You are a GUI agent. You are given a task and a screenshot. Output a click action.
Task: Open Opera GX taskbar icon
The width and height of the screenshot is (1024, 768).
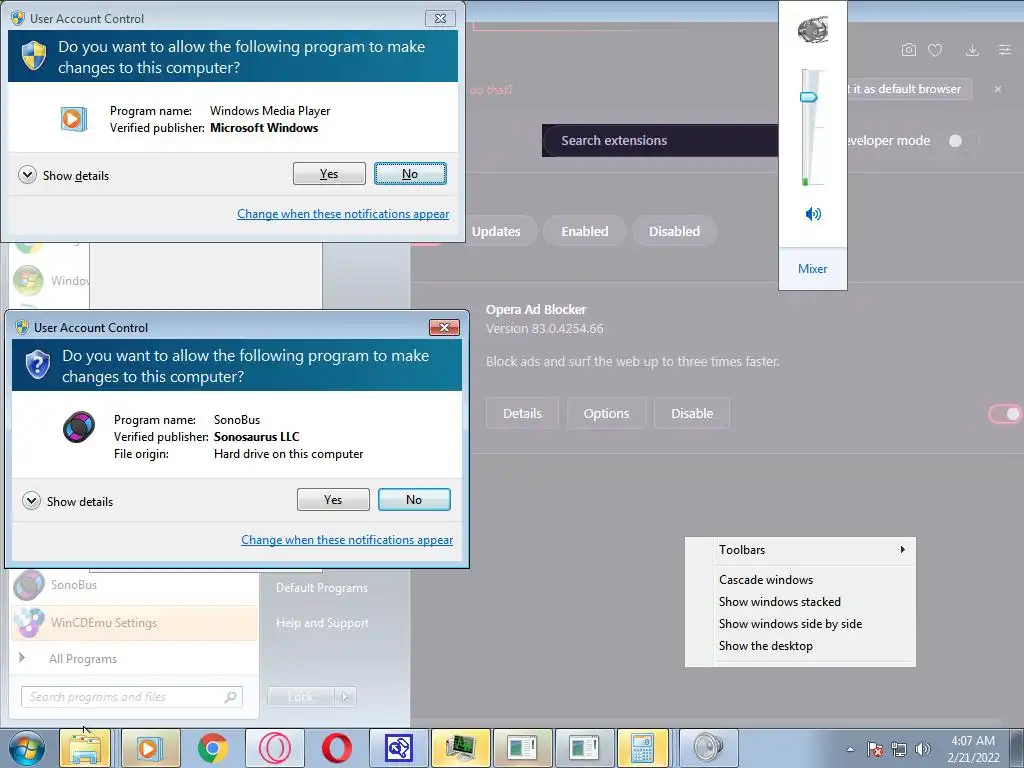[x=274, y=748]
